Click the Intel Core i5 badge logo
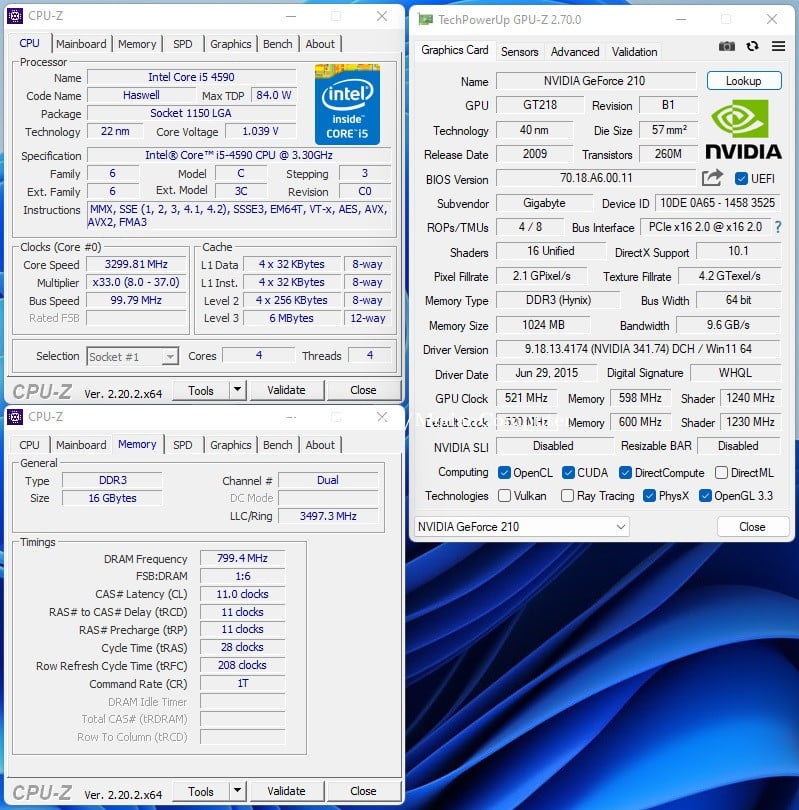The image size is (799, 810). tap(348, 104)
